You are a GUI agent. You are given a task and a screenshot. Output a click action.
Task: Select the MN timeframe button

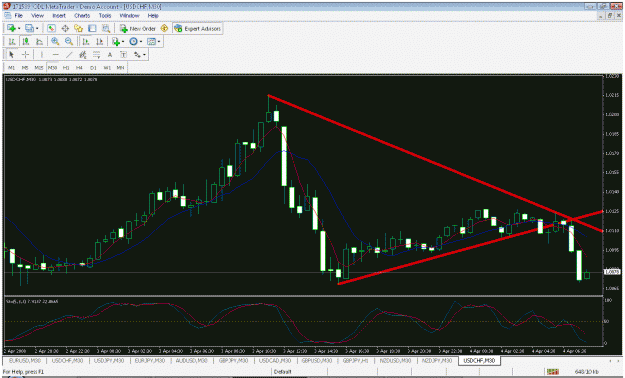click(x=120, y=67)
